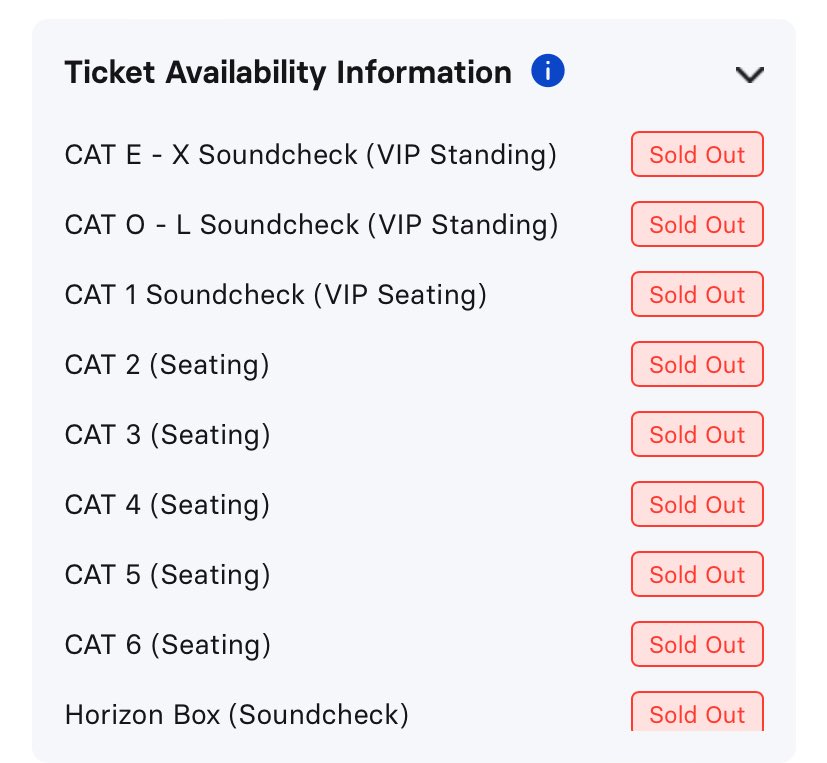Screen dimensions: 827x763
Task: Select the CAT 3 (Seating) label
Action: click(x=167, y=435)
